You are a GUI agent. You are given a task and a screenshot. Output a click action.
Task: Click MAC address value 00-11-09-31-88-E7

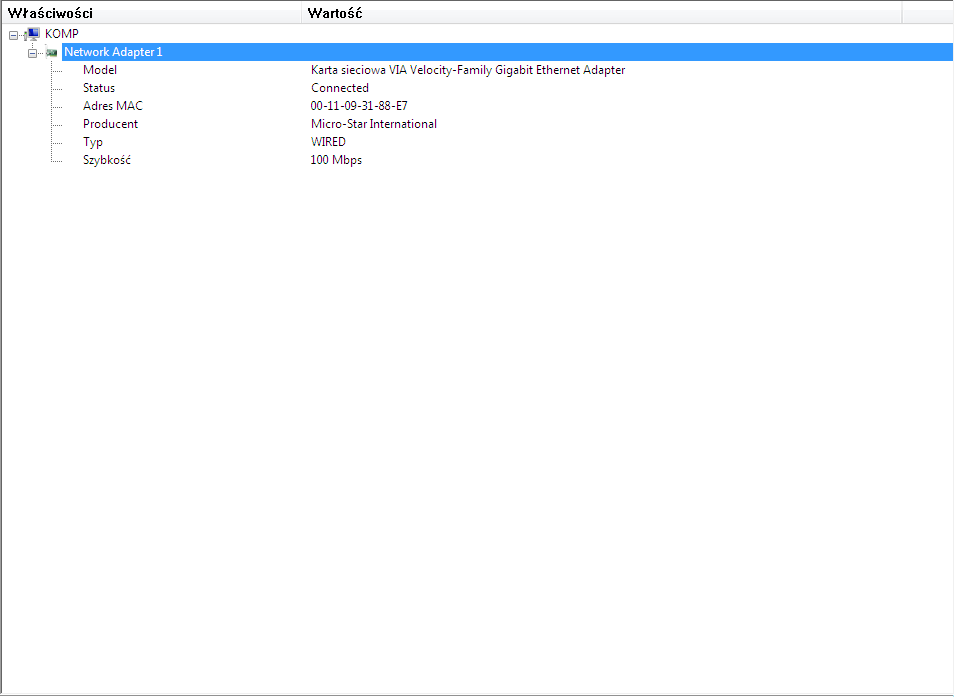click(359, 106)
